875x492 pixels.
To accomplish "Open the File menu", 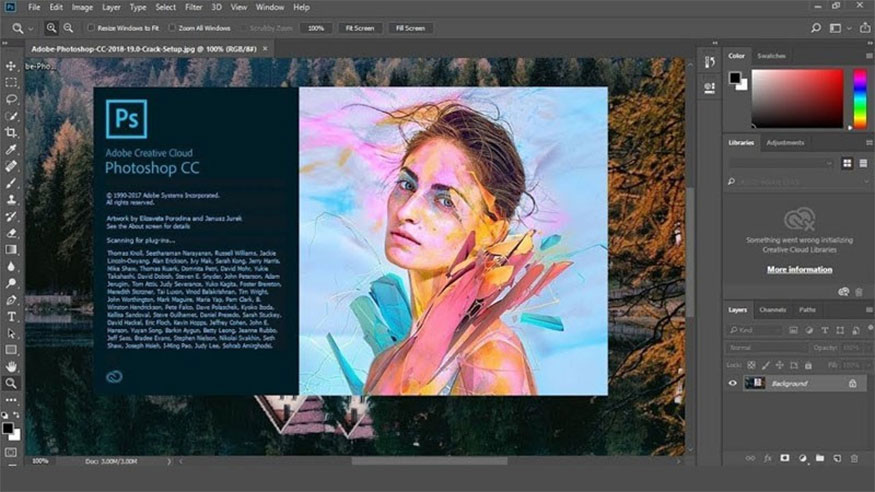I will point(34,7).
